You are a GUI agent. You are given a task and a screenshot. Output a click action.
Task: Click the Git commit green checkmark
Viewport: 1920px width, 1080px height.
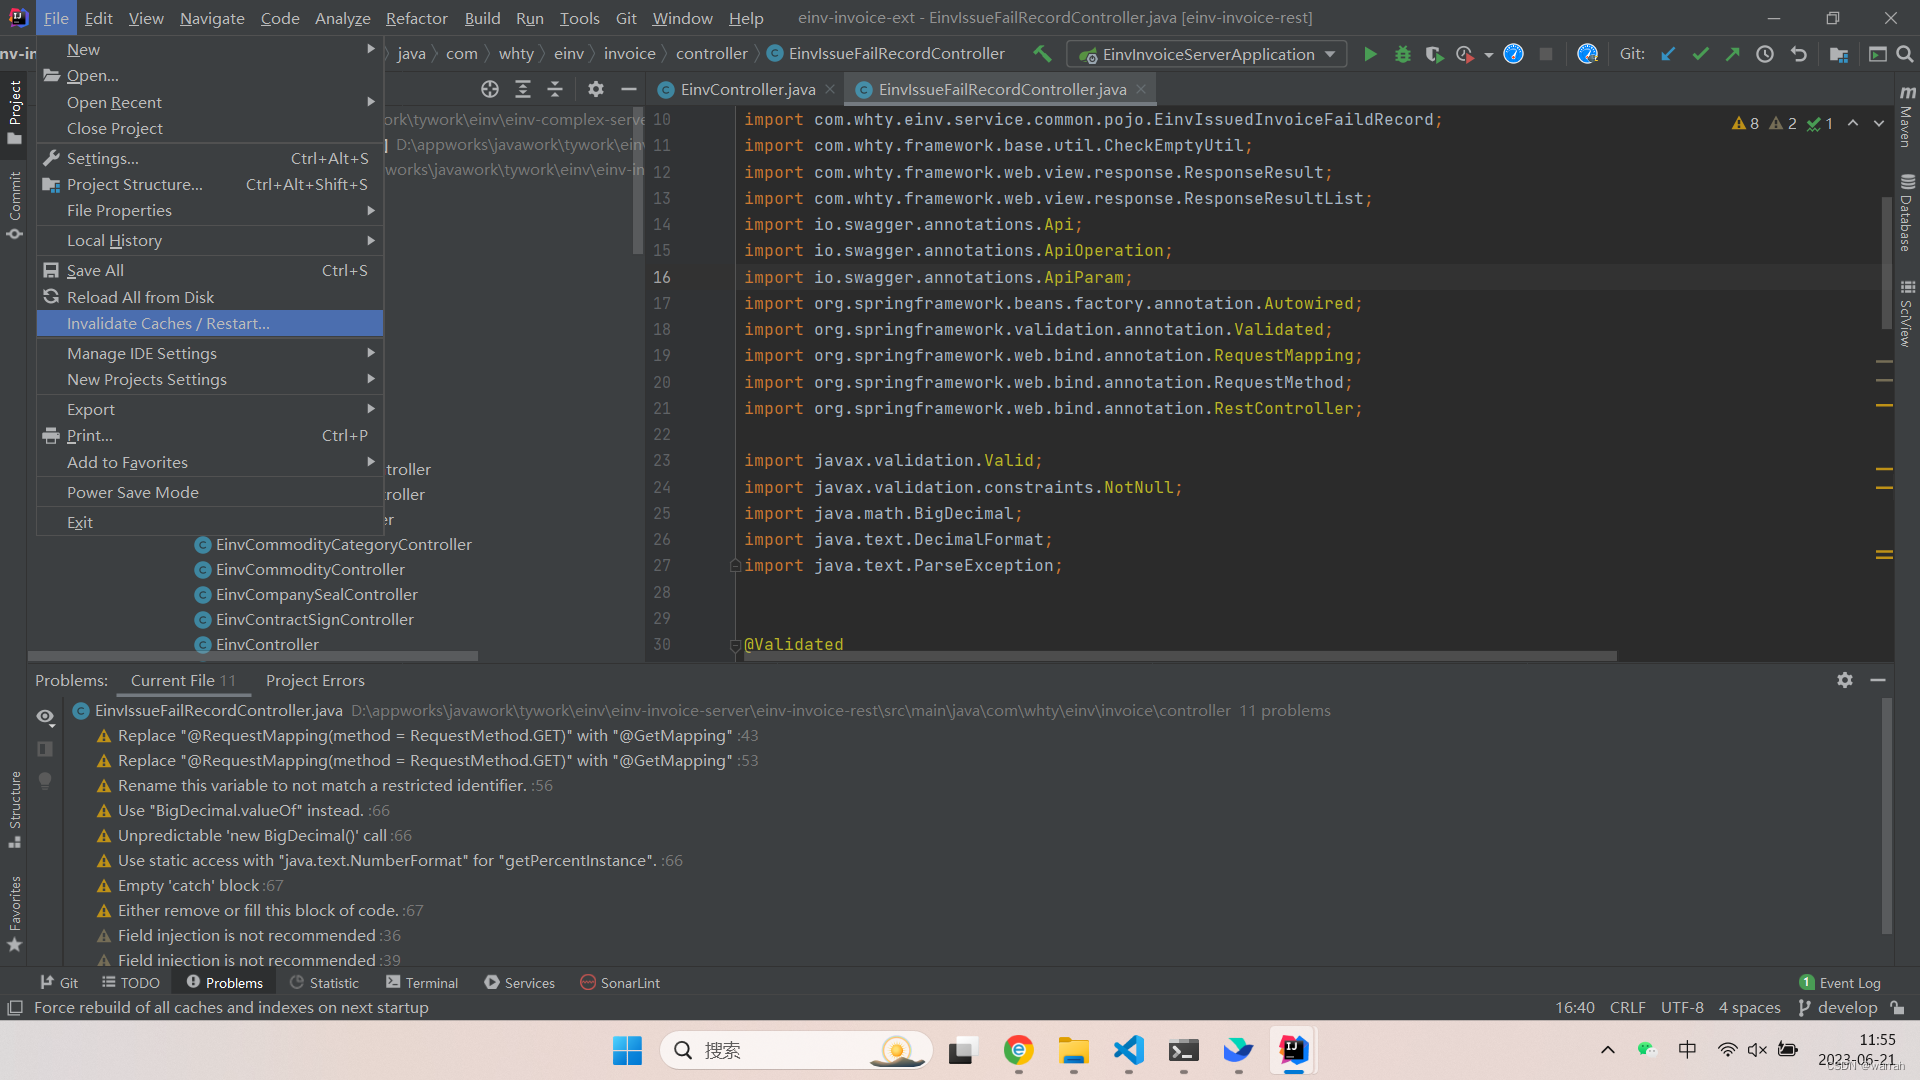[1700, 54]
